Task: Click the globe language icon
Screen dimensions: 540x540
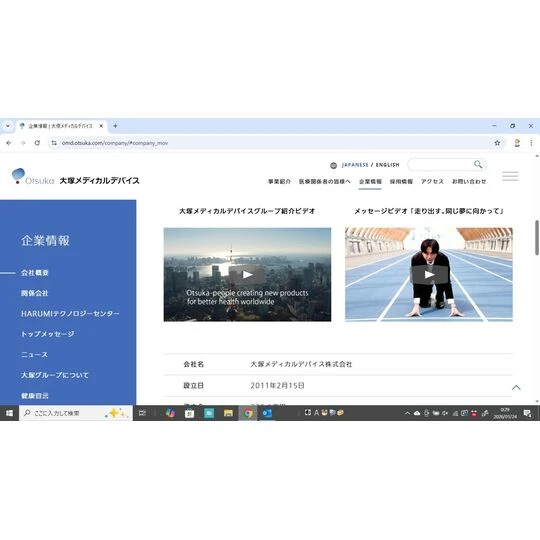Action: pyautogui.click(x=333, y=165)
